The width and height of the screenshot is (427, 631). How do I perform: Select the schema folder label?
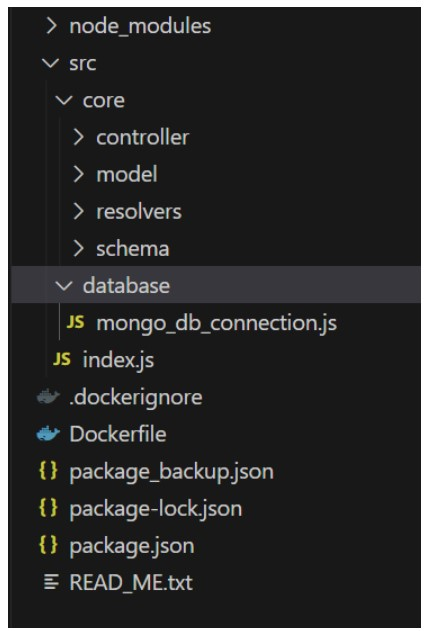[133, 249]
